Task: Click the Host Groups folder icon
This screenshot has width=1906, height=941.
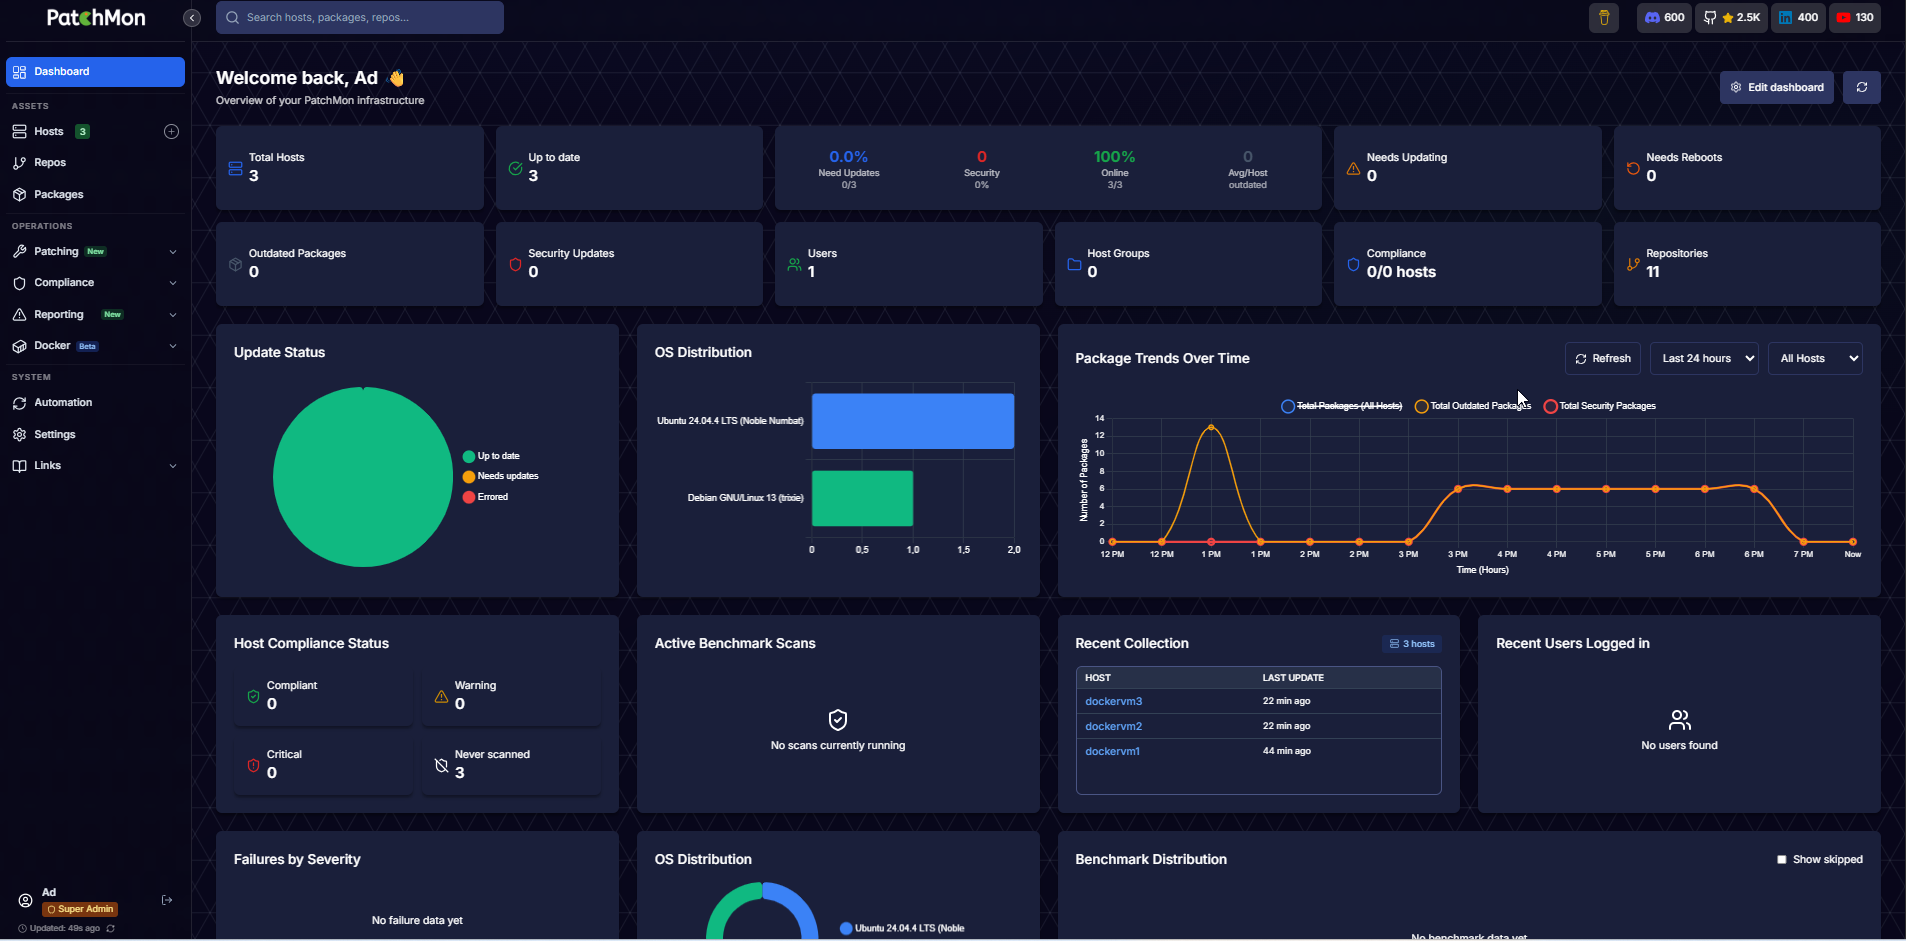Action: click(1074, 264)
